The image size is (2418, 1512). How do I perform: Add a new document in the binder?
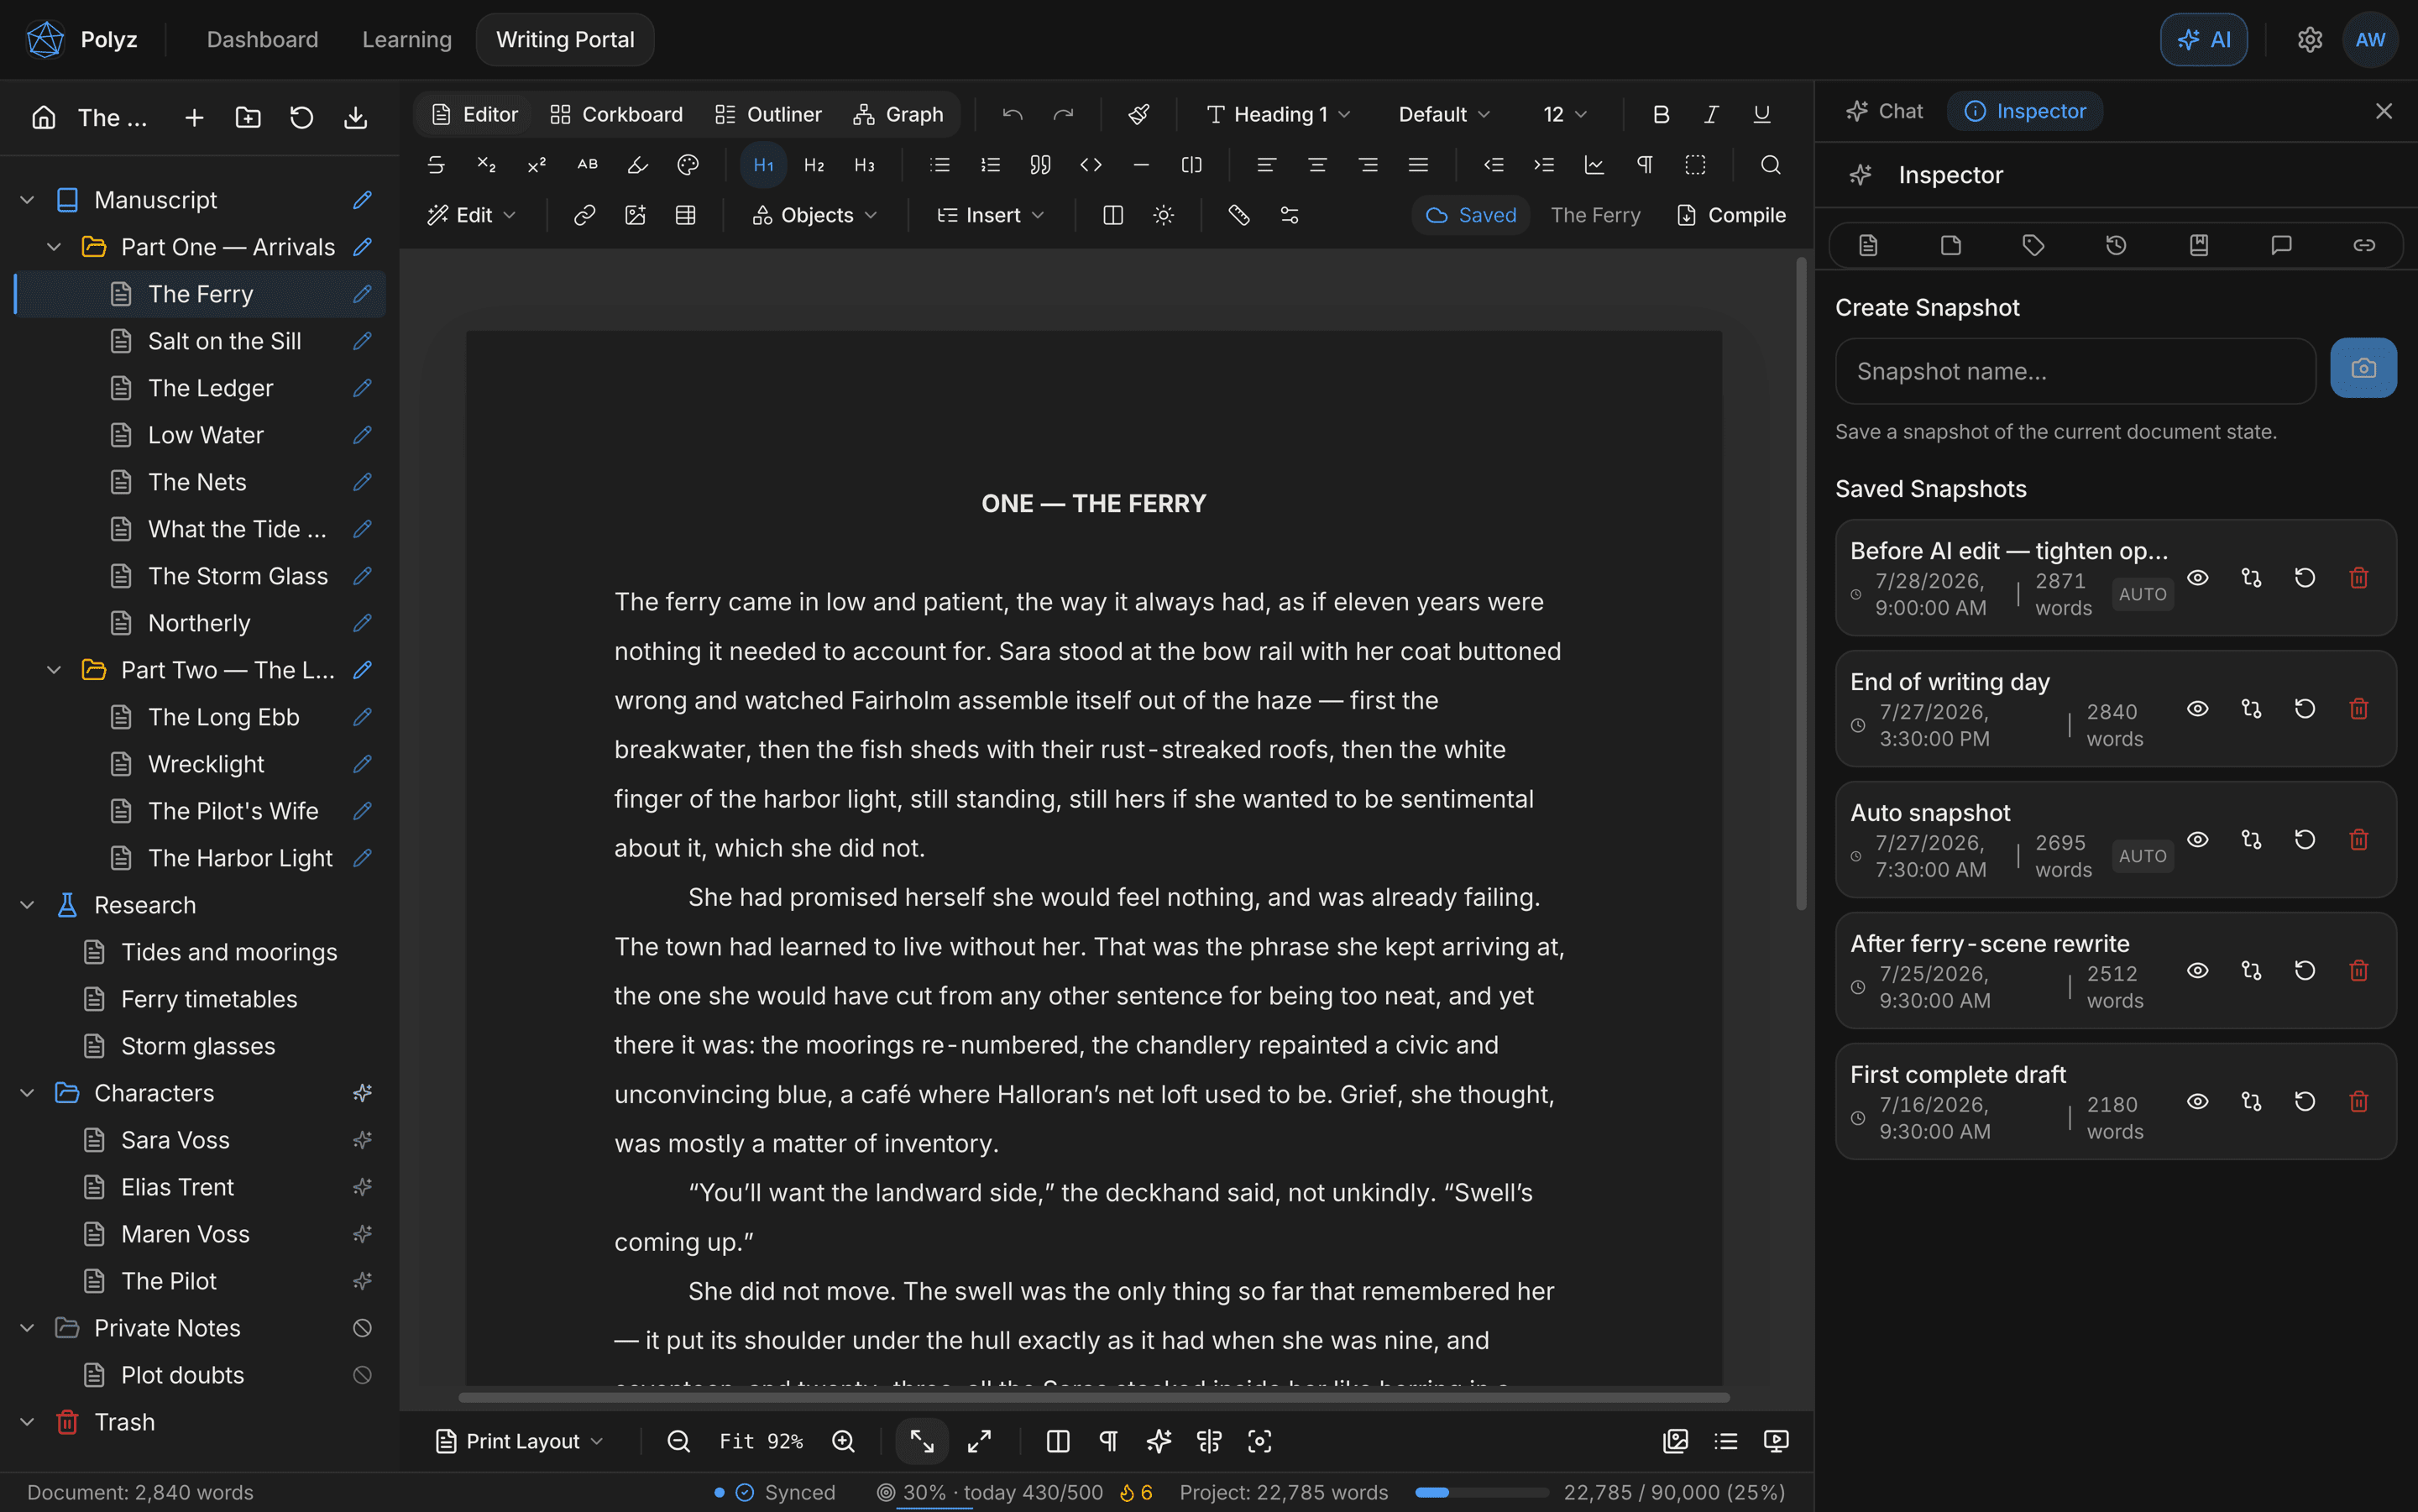coord(194,118)
